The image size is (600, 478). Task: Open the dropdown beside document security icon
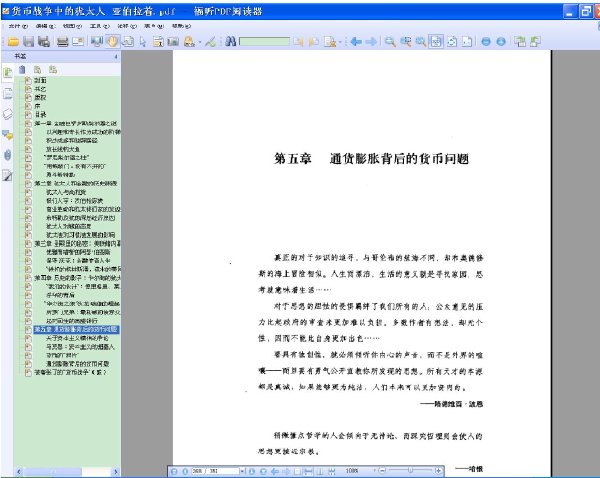click(340, 42)
